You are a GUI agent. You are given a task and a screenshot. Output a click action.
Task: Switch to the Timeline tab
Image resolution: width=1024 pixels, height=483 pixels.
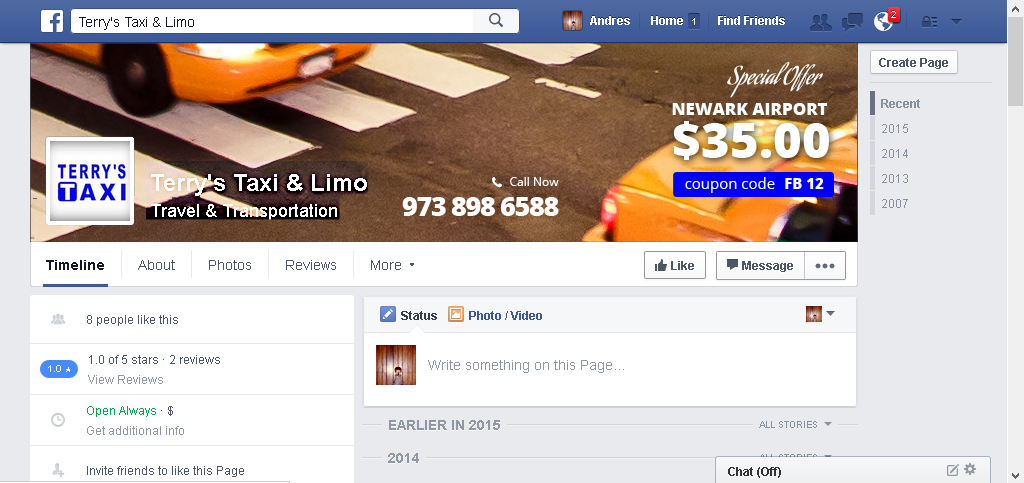[75, 265]
